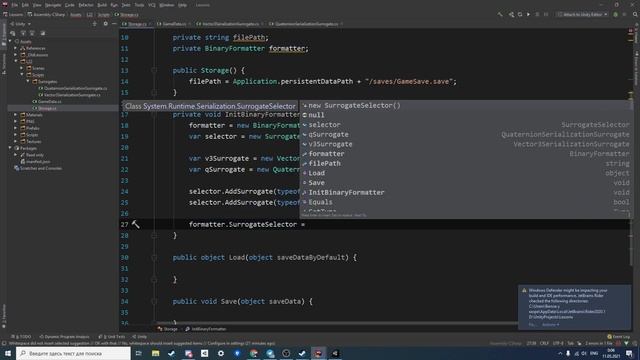Image resolution: width=640 pixels, height=360 pixels.
Task: Open the Refactor menu
Action: [86, 5]
